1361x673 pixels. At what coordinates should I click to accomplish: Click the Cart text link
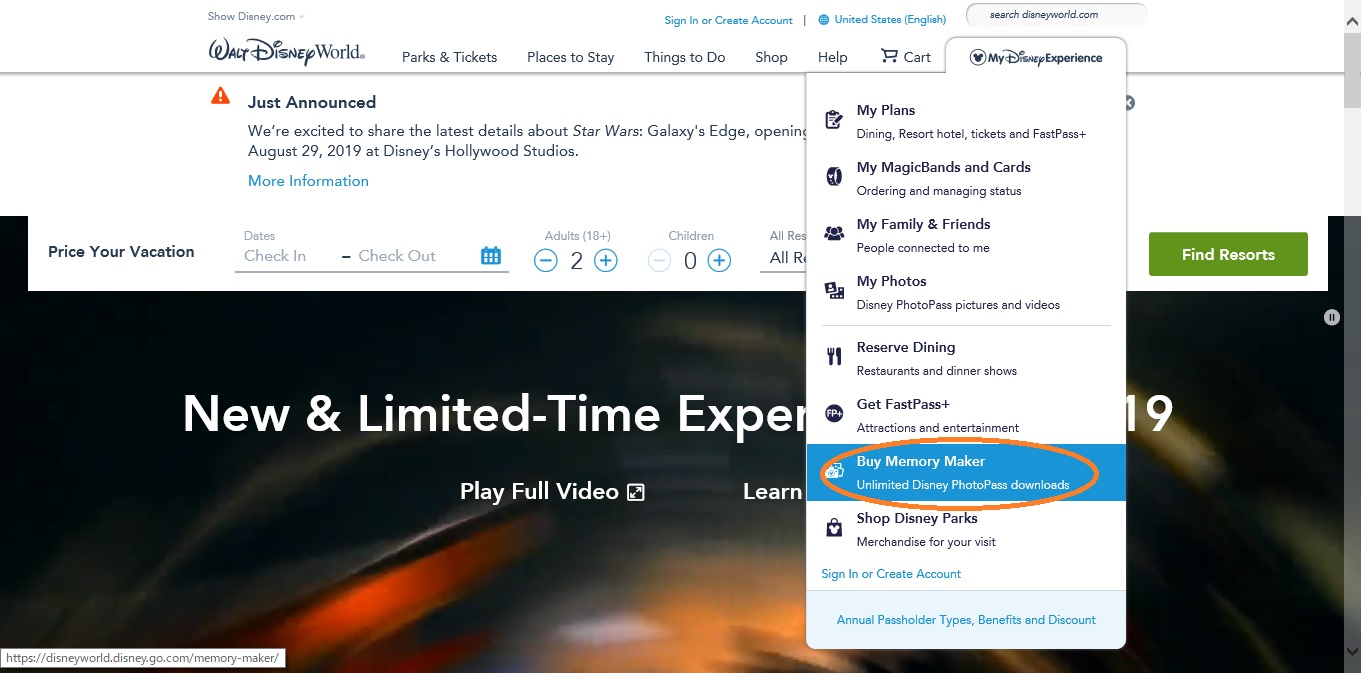[x=917, y=57]
